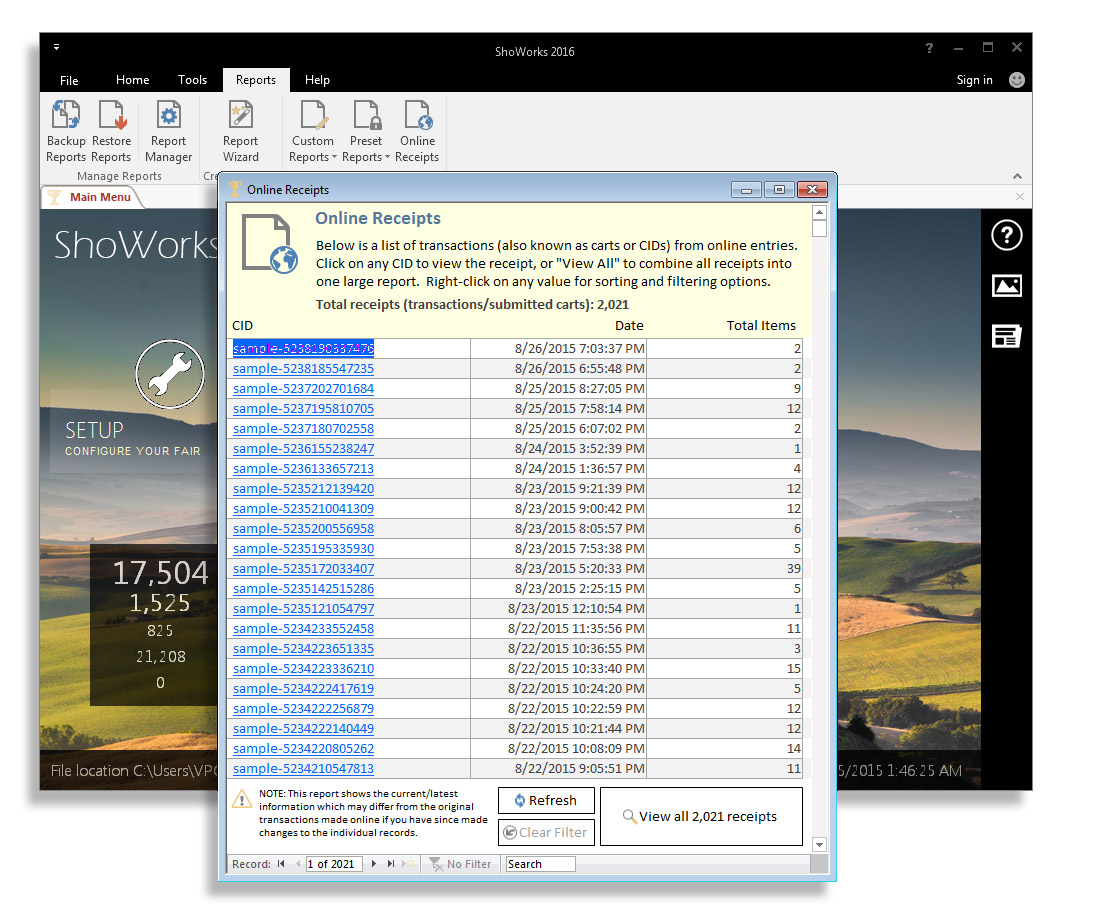Click the No Filter indicator
Screen dimensions: 1094x914
[x=460, y=864]
